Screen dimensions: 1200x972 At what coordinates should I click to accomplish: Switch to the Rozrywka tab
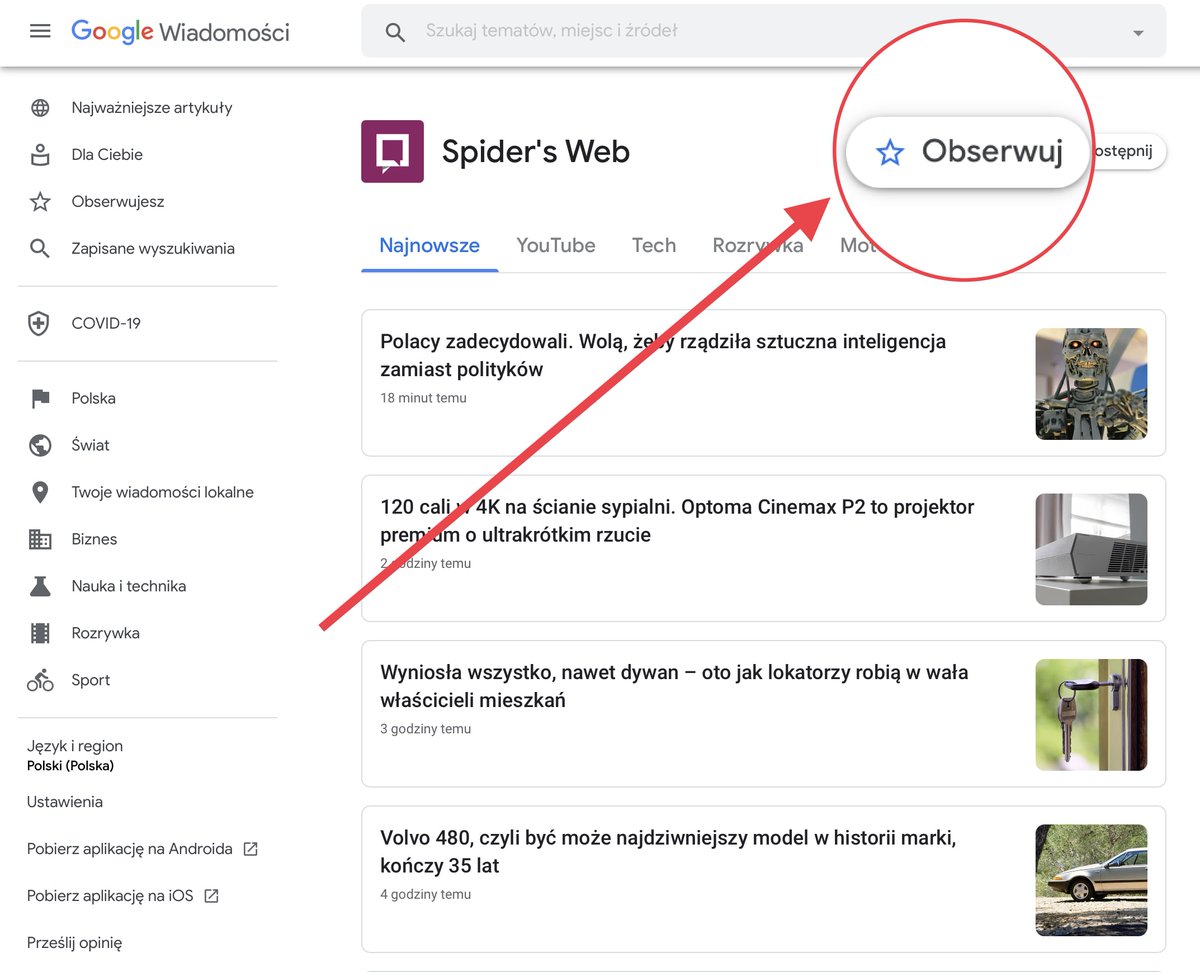point(758,245)
